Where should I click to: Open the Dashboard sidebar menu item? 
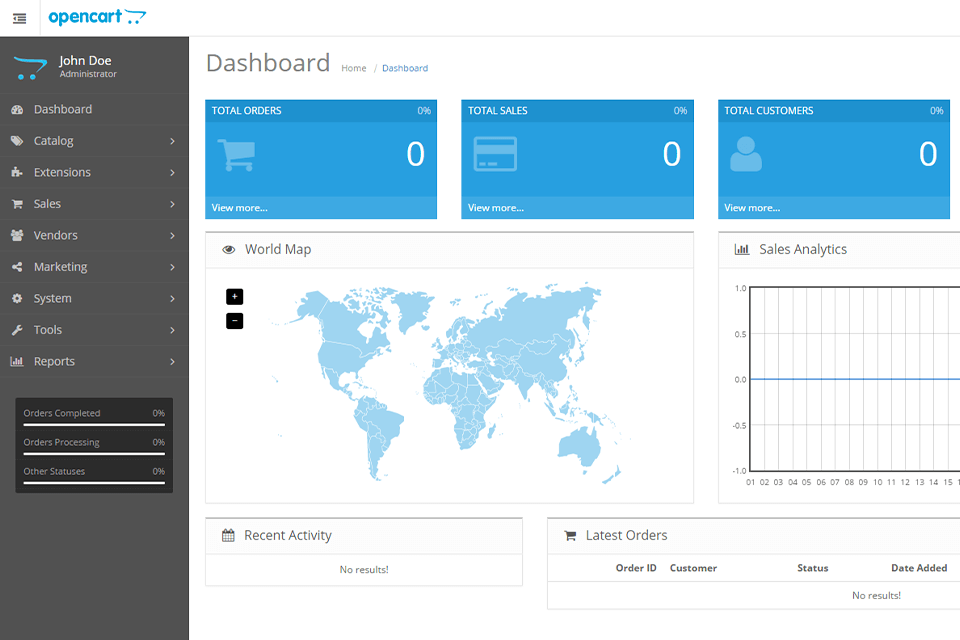[94, 110]
